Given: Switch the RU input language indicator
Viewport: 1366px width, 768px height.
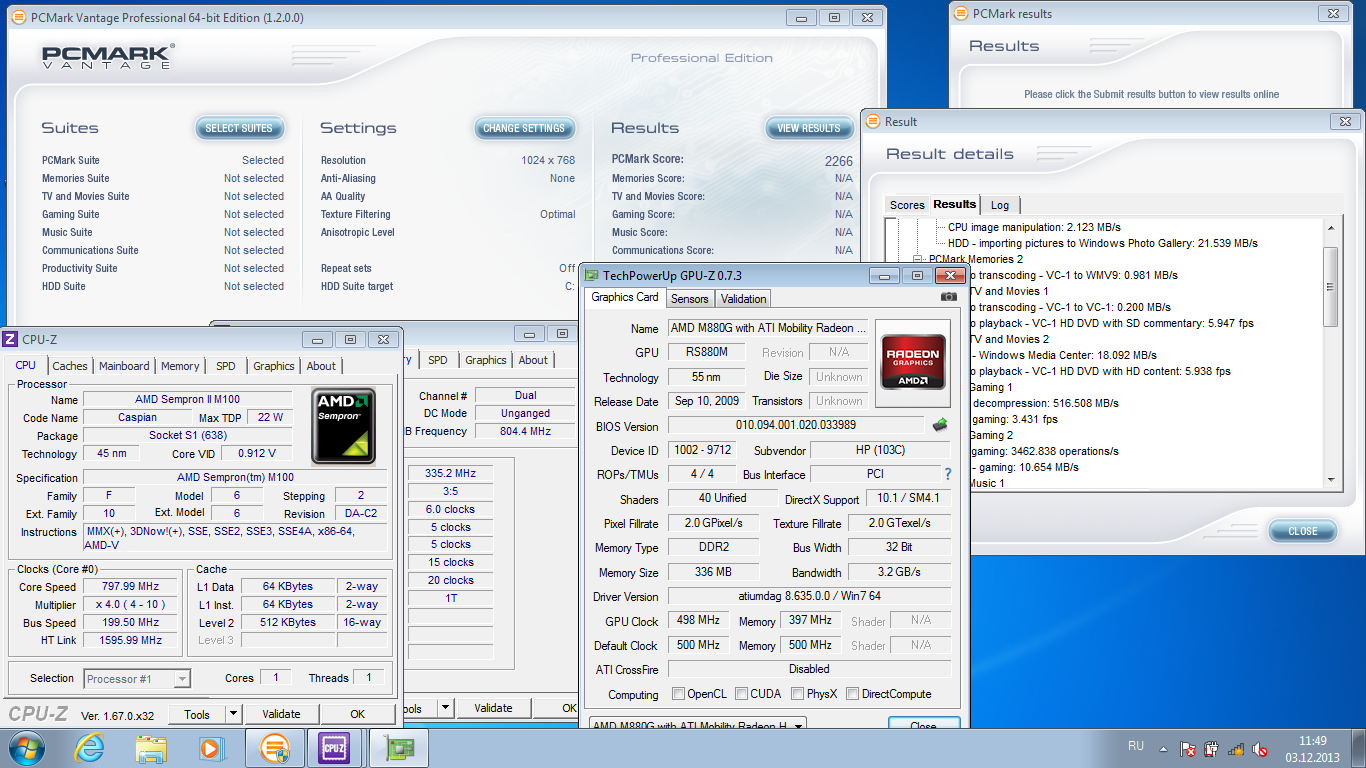Looking at the screenshot, I should click(1136, 746).
